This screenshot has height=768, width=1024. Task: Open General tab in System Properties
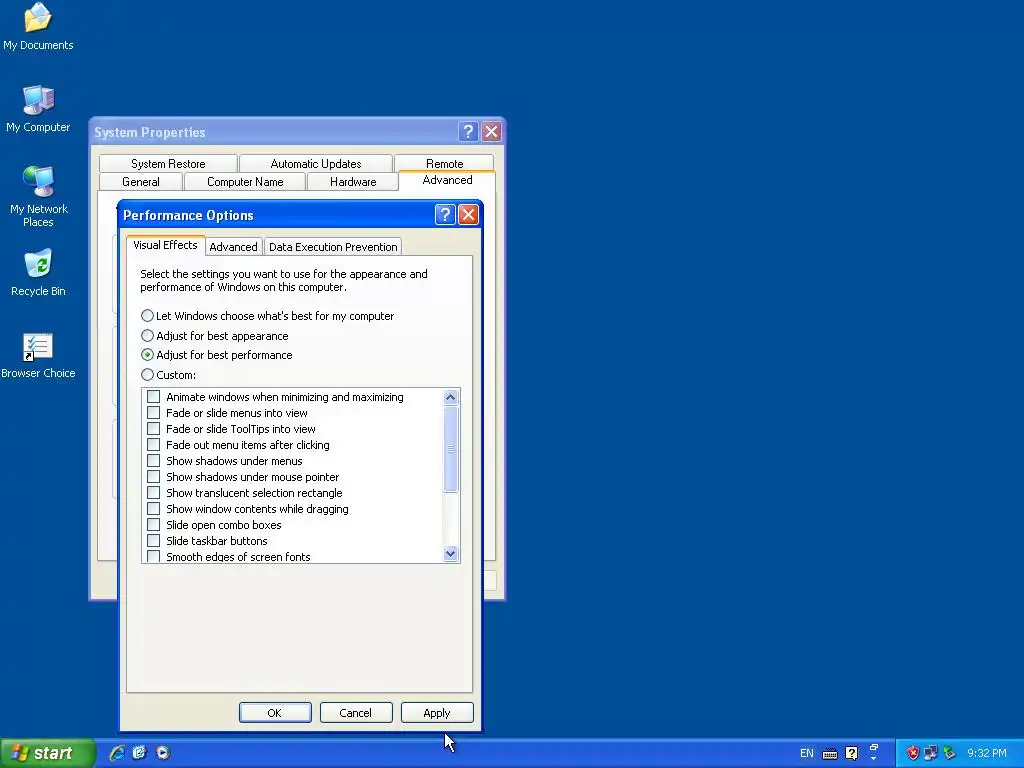coord(141,182)
